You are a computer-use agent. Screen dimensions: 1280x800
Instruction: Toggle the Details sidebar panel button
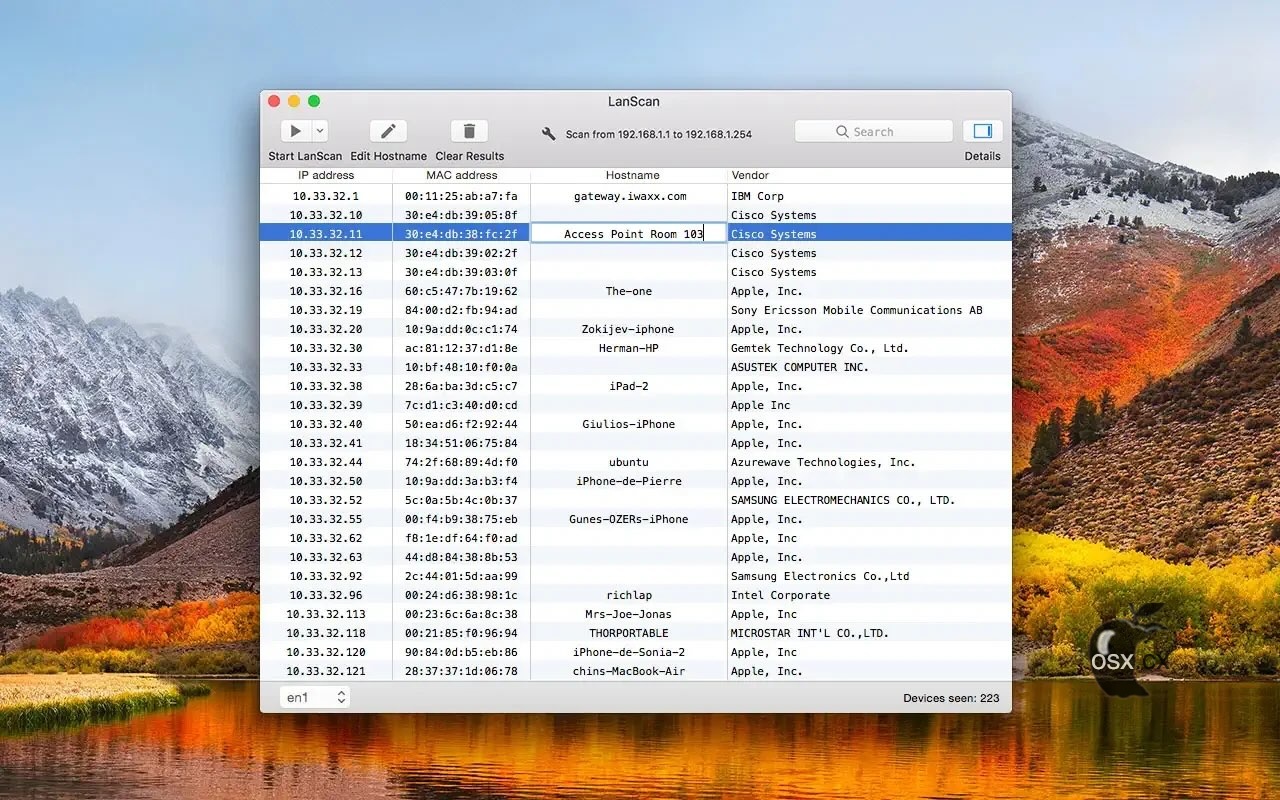[x=982, y=131]
